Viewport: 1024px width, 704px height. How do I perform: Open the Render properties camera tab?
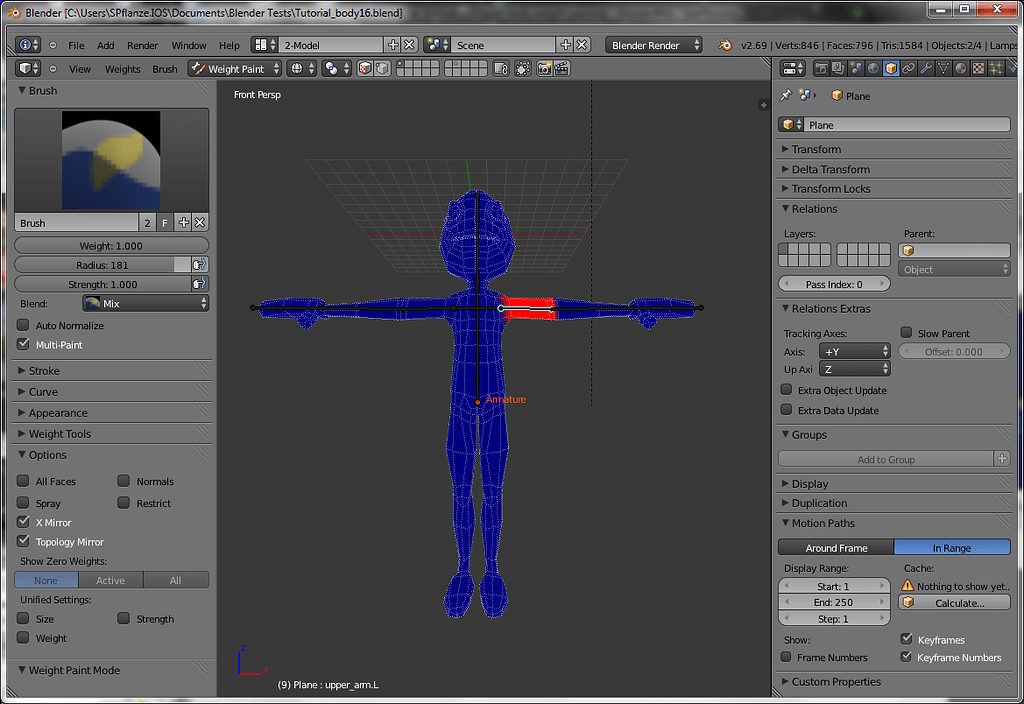(821, 69)
